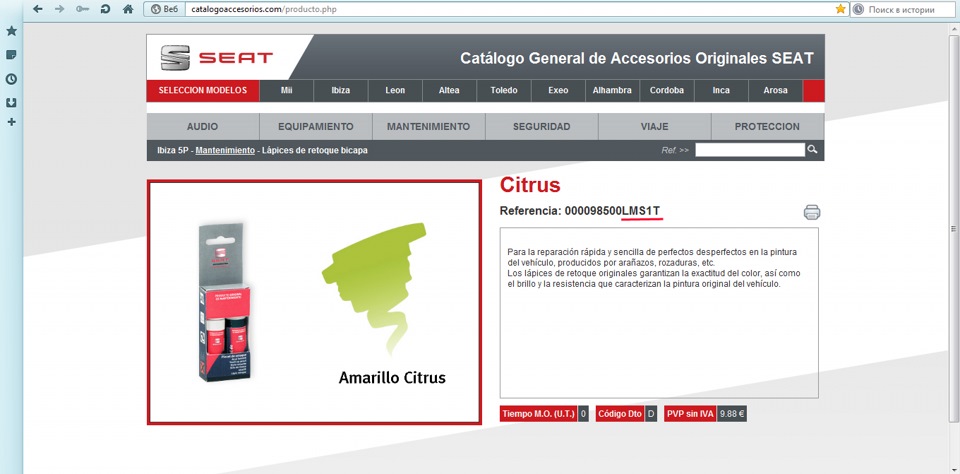
Task: Reload the page with the refresh icon
Action: pyautogui.click(x=105, y=9)
